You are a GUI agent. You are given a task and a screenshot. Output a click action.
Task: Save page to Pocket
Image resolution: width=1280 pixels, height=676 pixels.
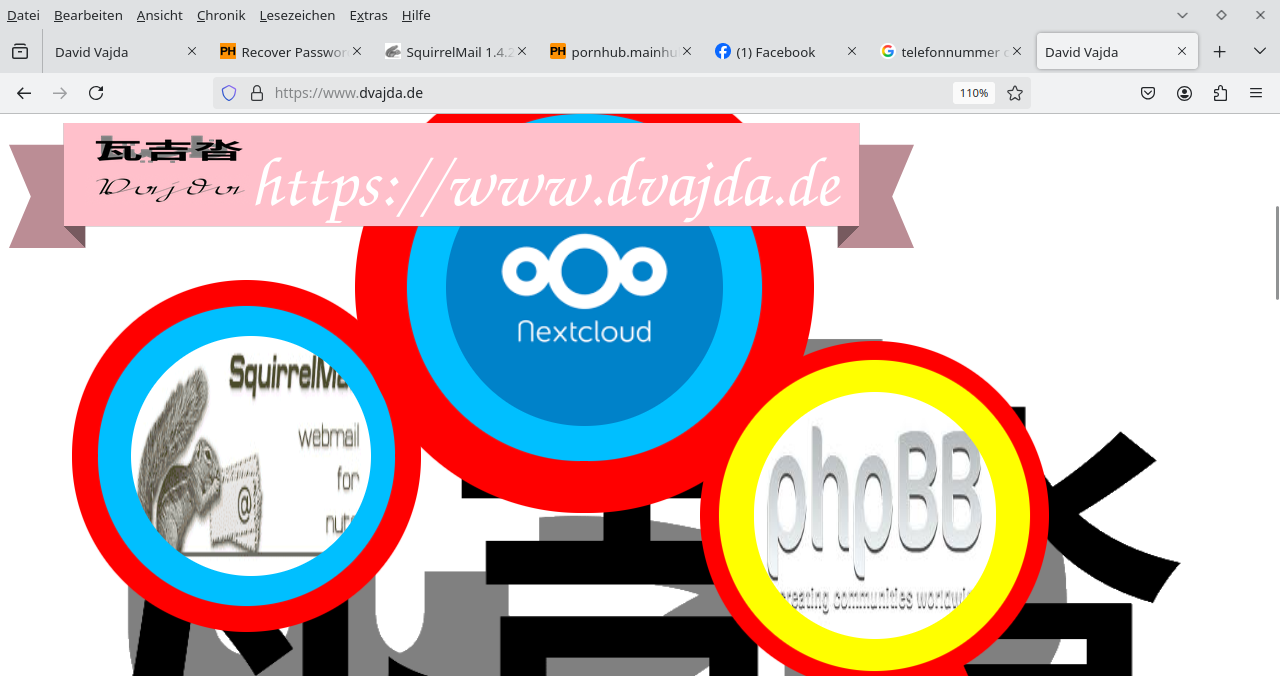[1148, 93]
